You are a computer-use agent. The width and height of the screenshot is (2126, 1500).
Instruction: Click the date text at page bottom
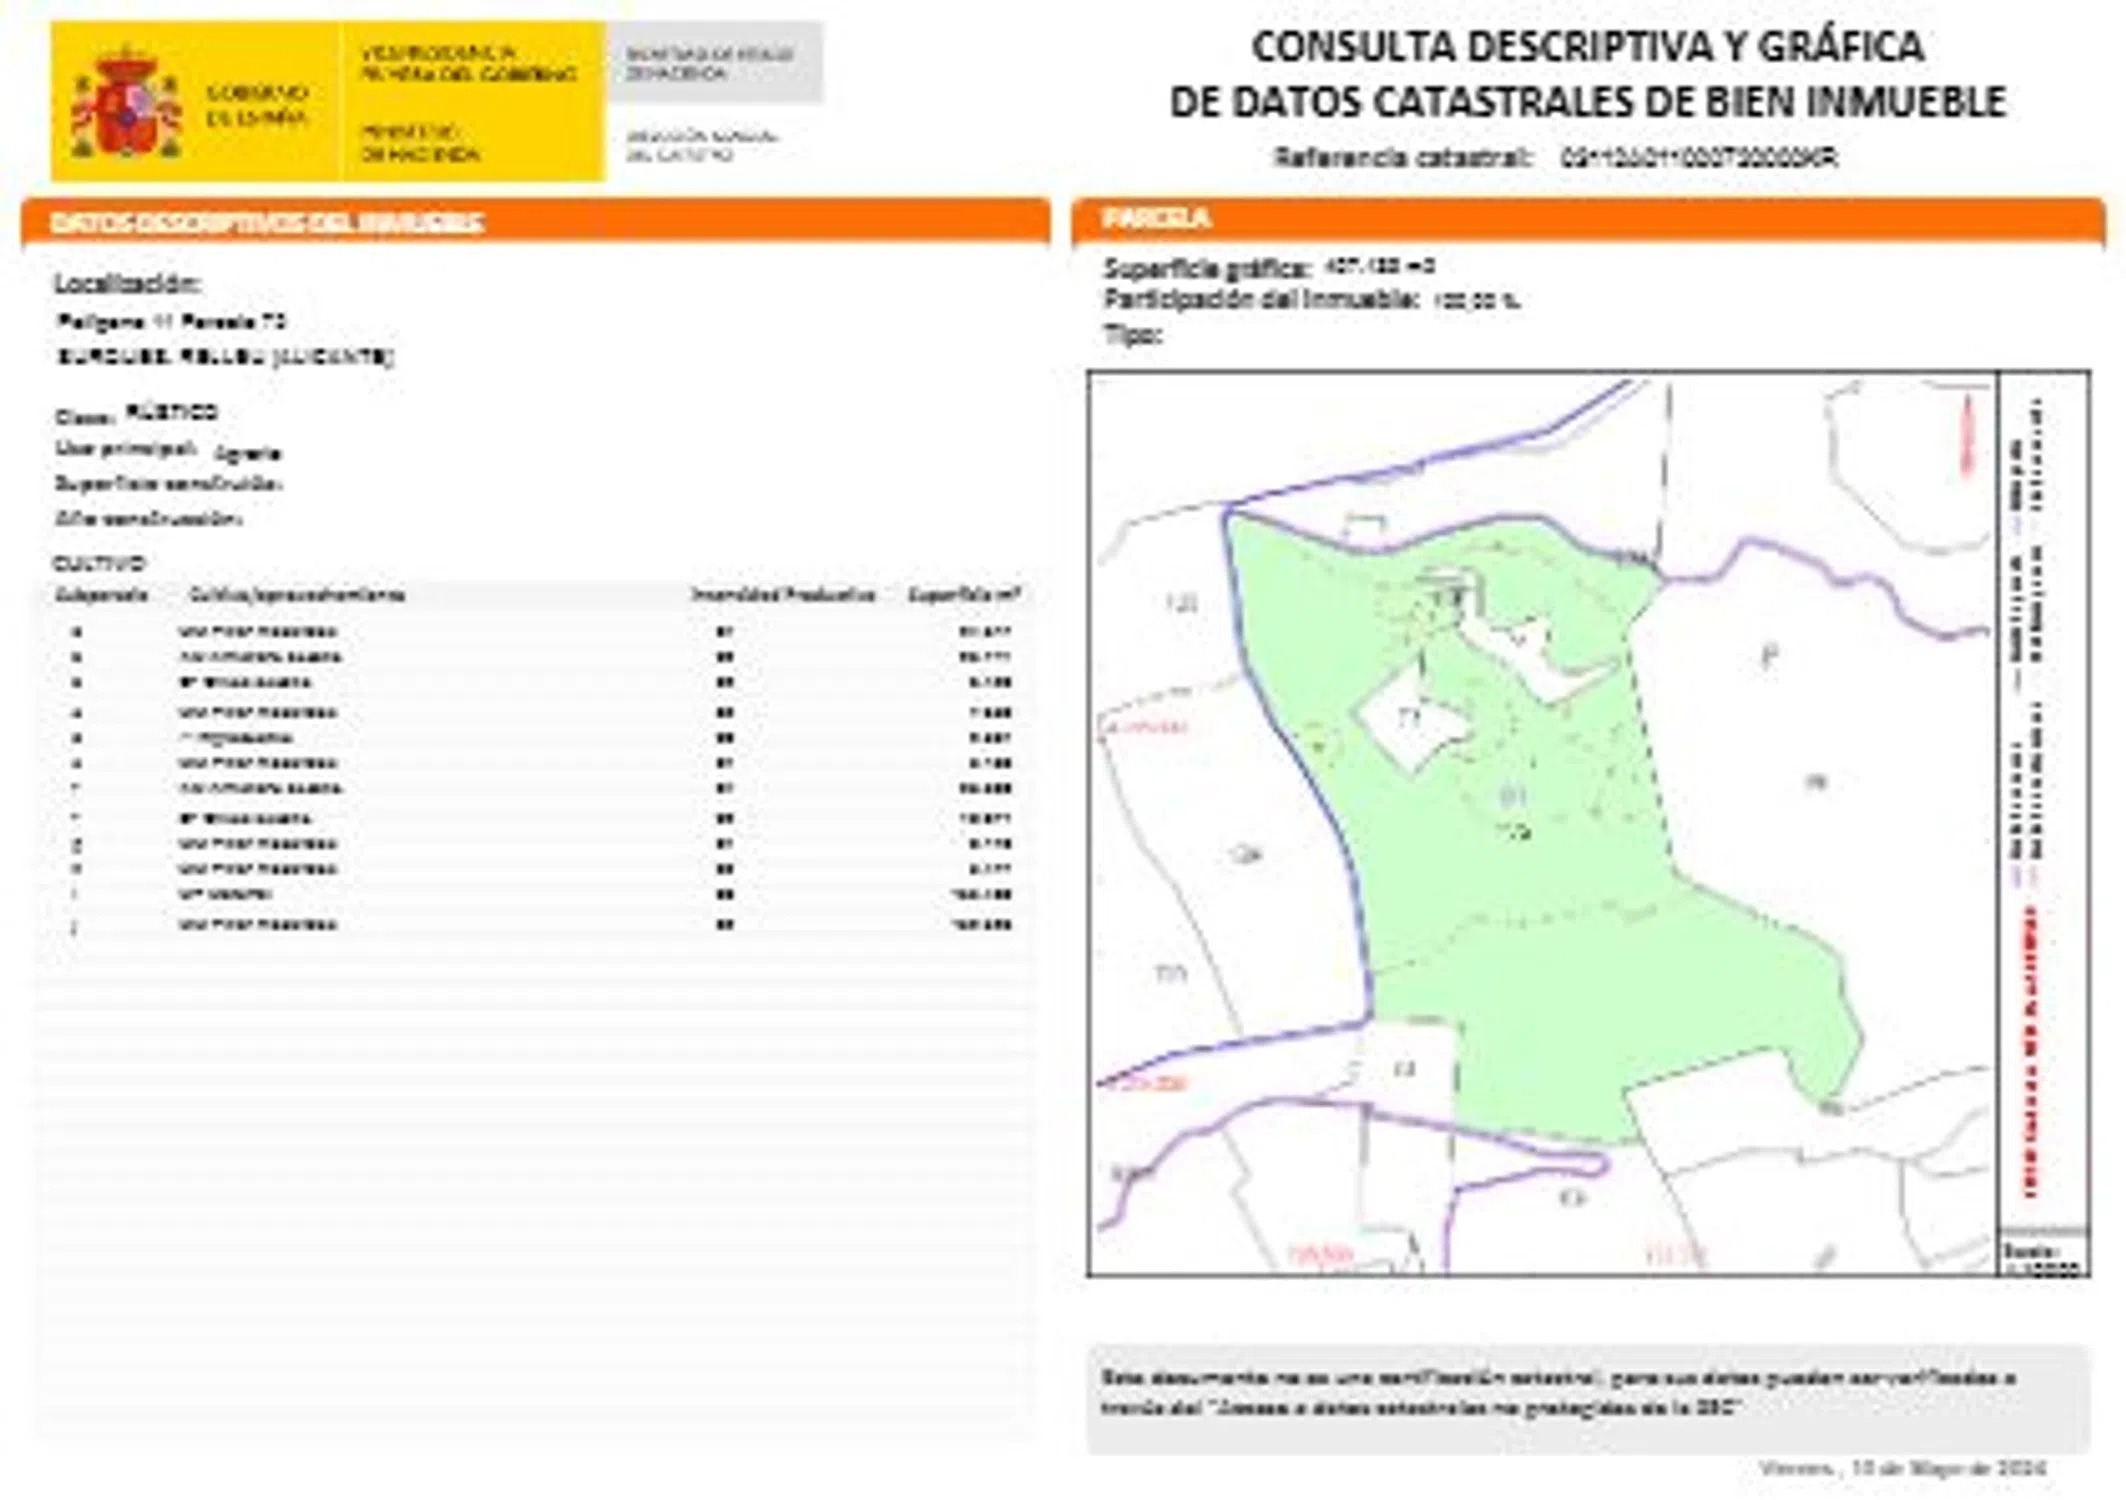click(x=1901, y=1468)
